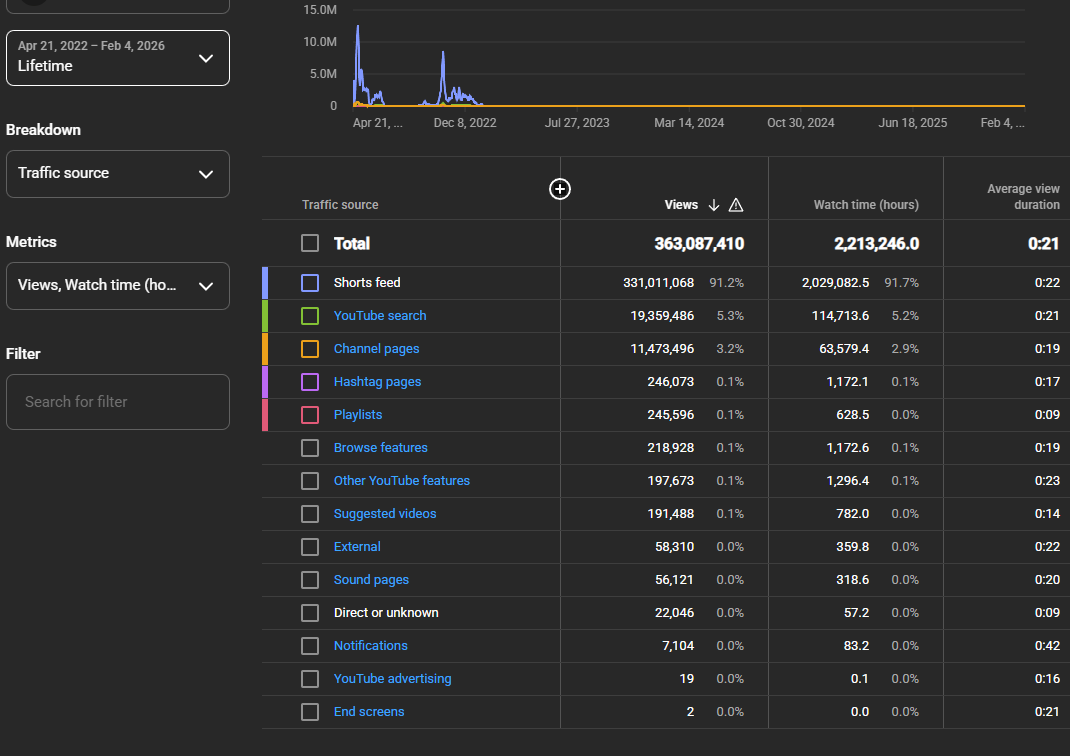Click the Search for filter input field
This screenshot has height=756, width=1070.
[x=118, y=402]
